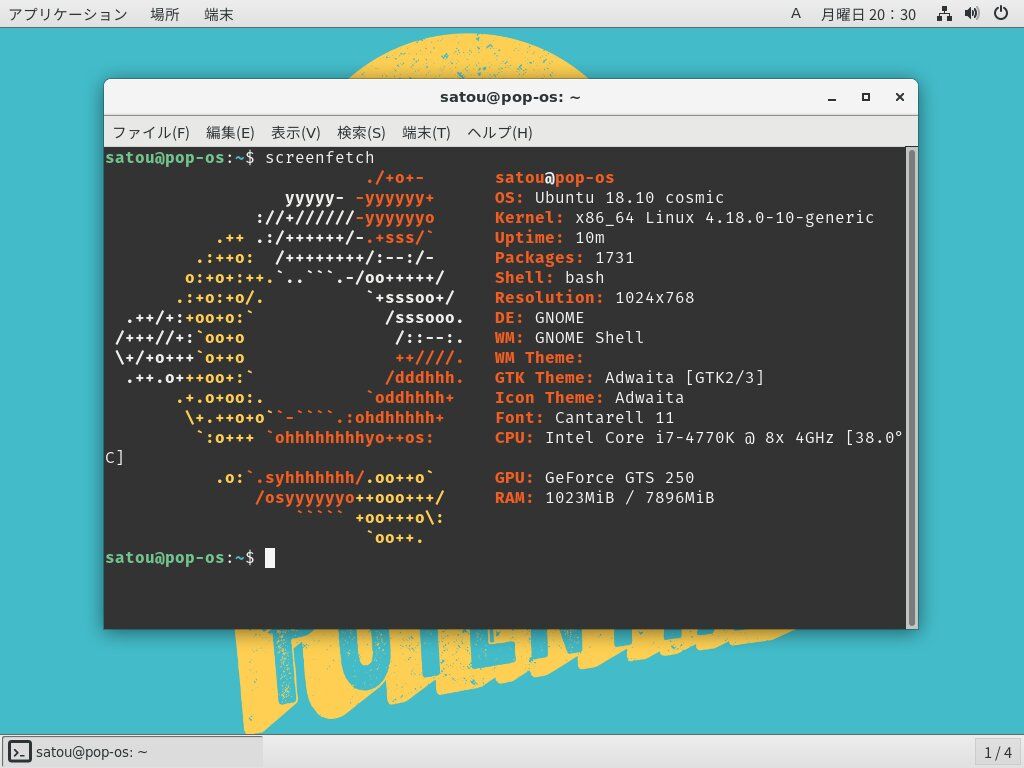The height and width of the screenshot is (768, 1024).
Task: Click the GTK Theme: Adwaita line
Action: [x=630, y=377]
